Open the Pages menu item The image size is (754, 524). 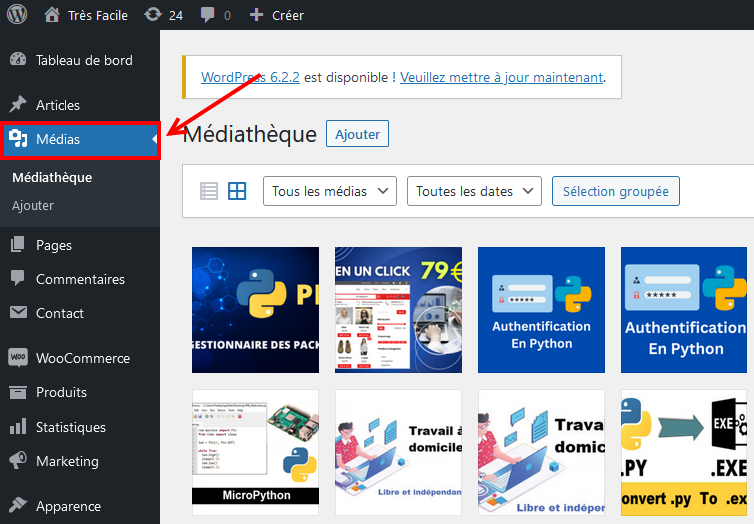click(x=54, y=245)
